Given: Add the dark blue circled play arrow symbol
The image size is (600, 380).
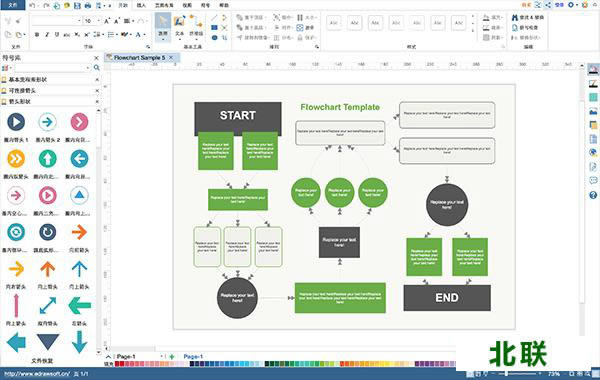Looking at the screenshot, I should (16, 122).
